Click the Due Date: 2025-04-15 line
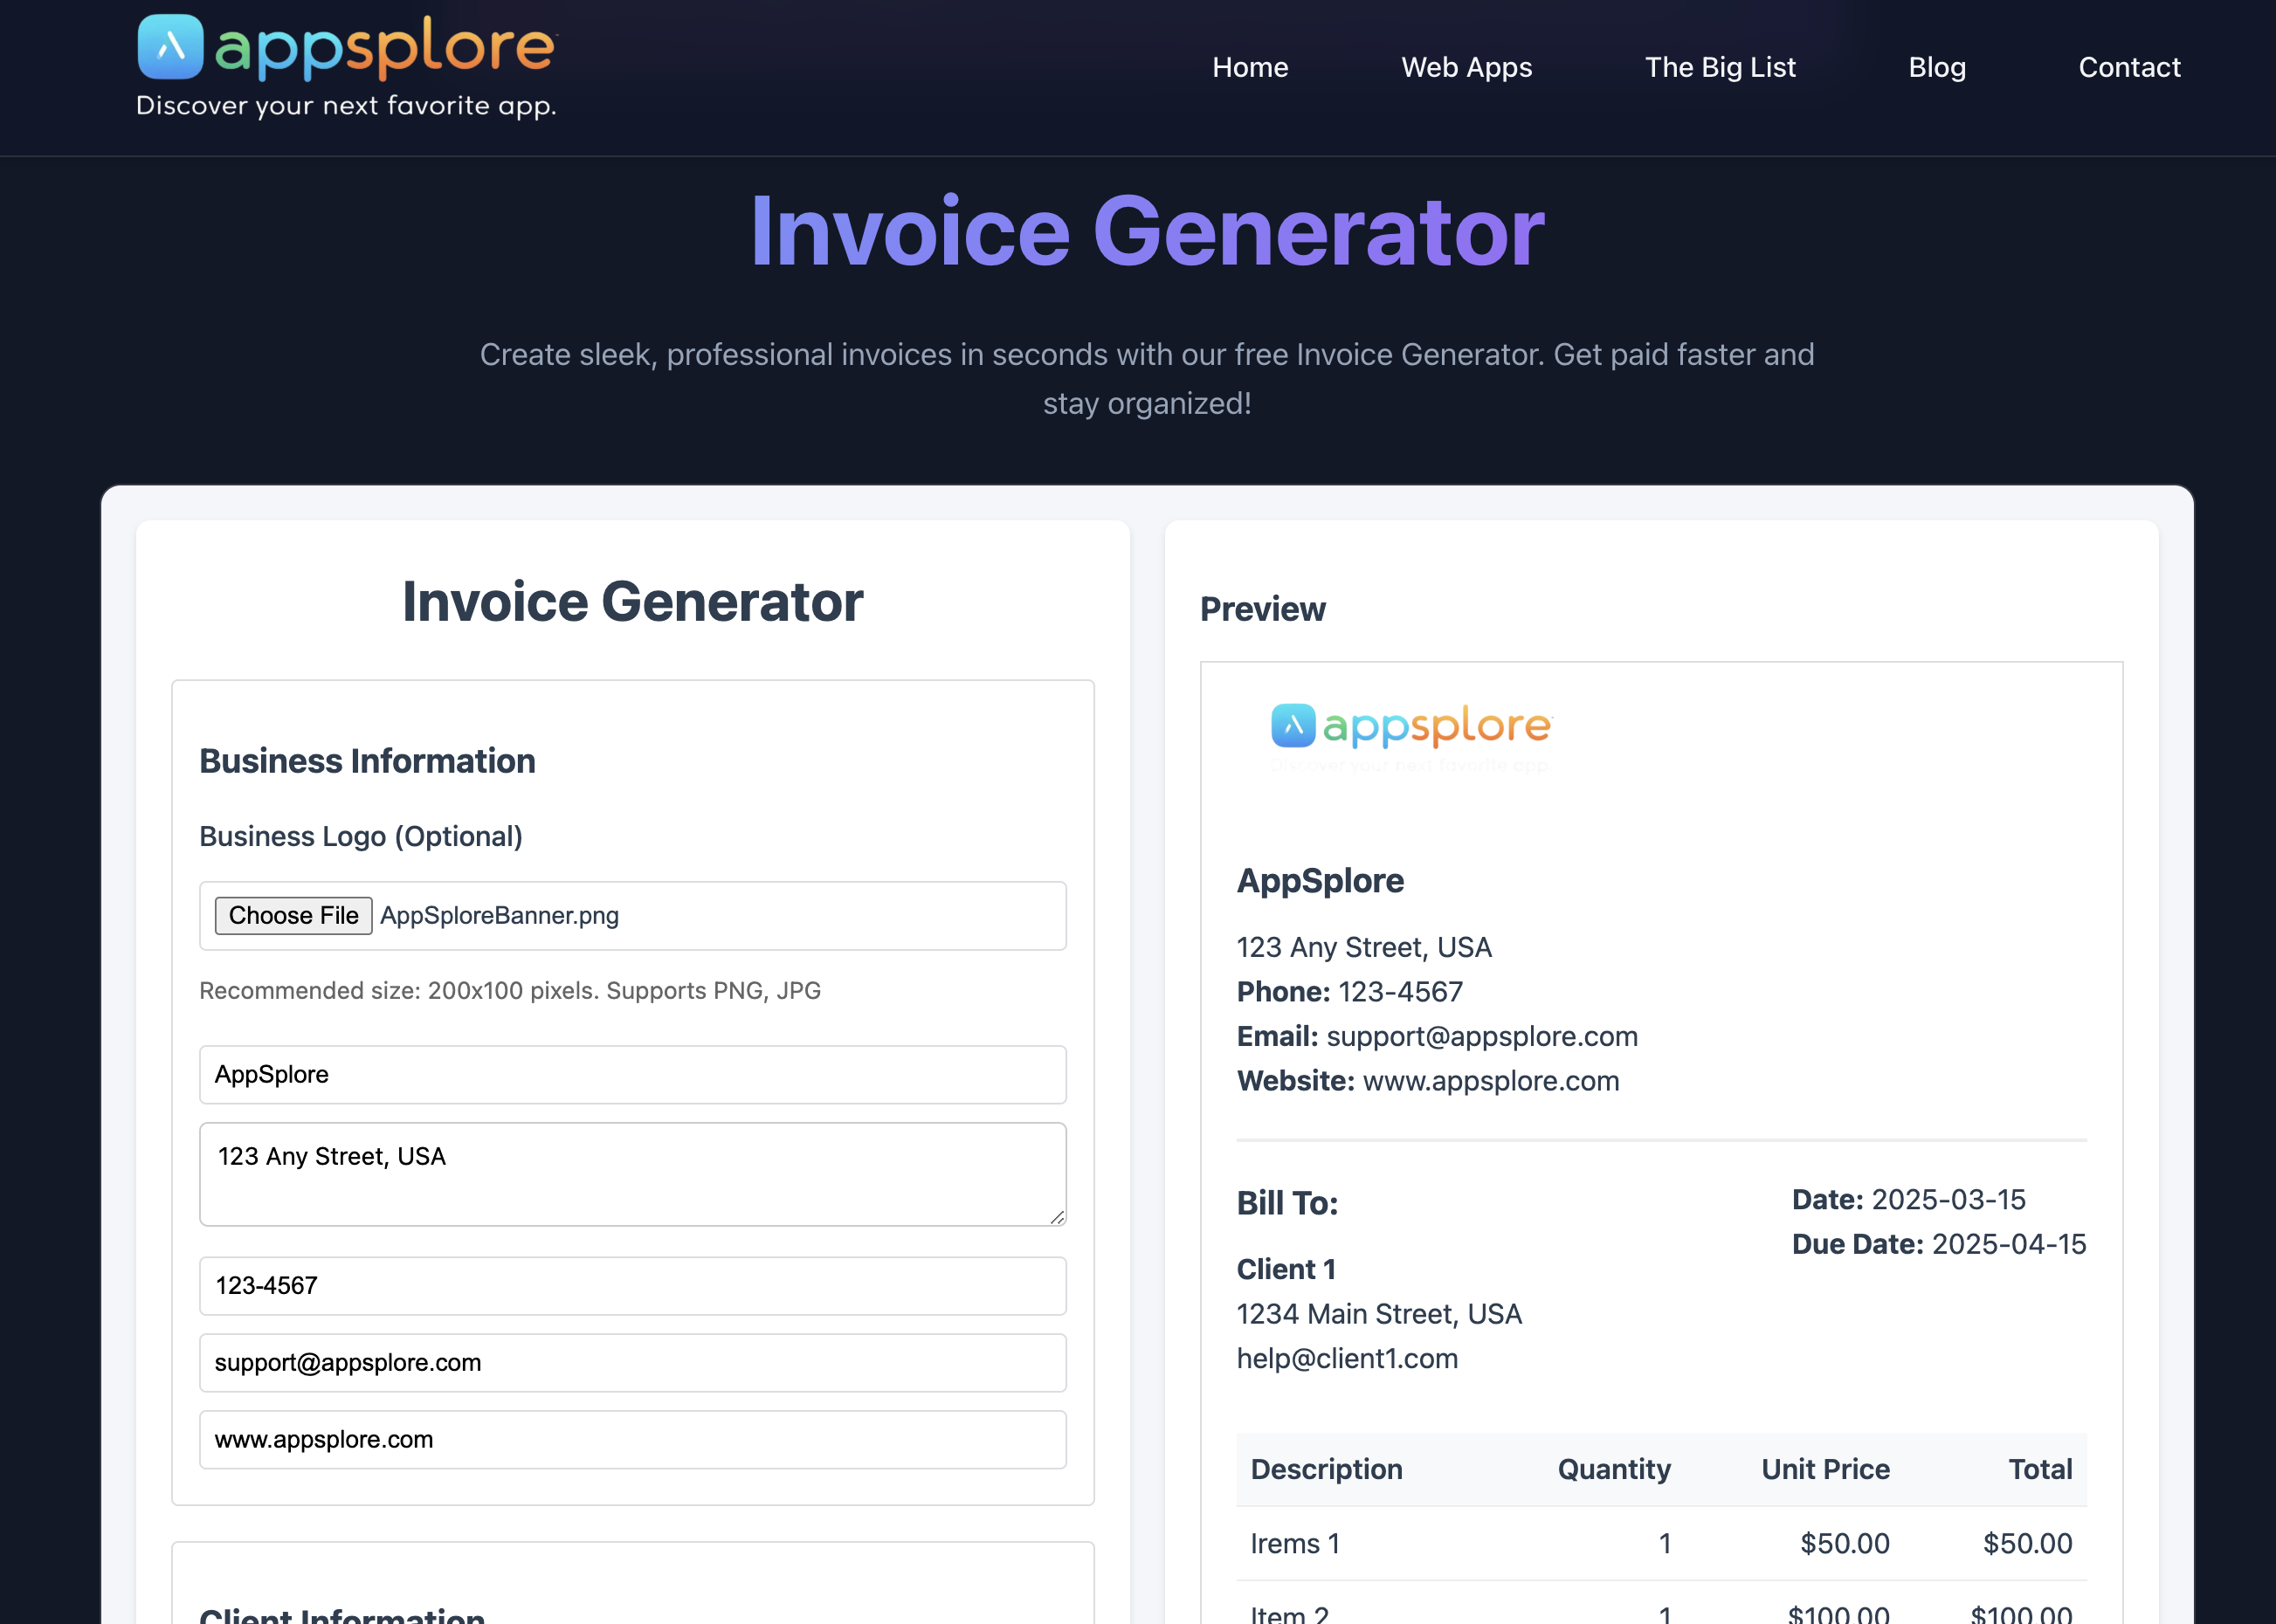This screenshot has width=2276, height=1624. point(1939,1244)
